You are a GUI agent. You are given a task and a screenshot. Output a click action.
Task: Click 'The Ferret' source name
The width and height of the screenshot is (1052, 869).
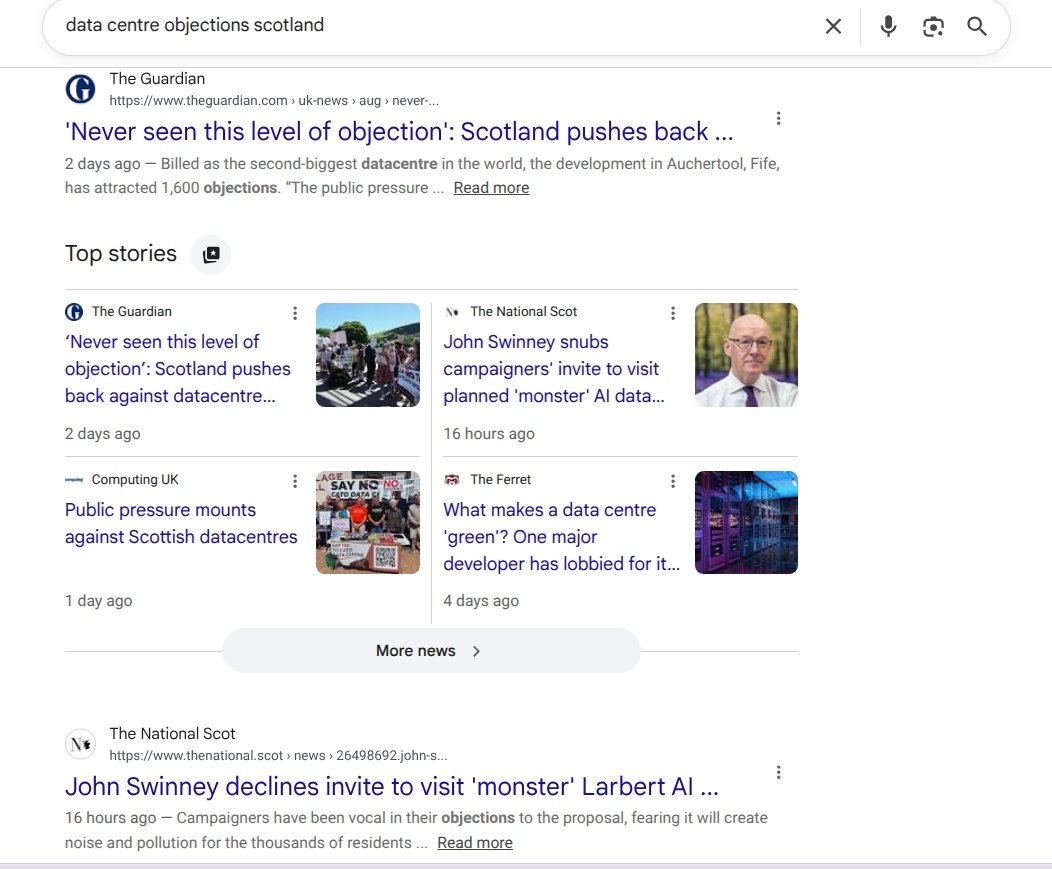tap(501, 480)
